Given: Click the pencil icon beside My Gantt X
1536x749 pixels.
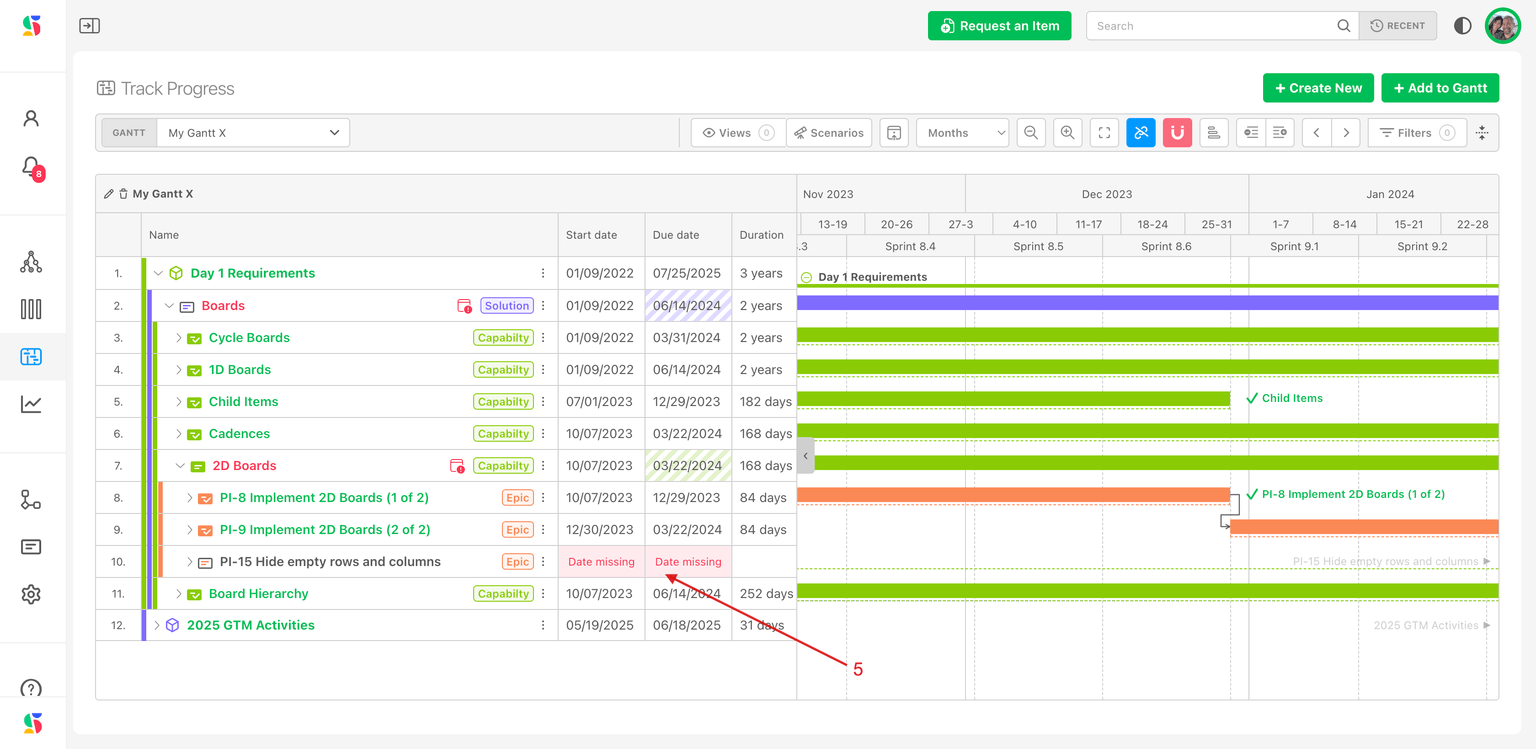Looking at the screenshot, I should [109, 194].
